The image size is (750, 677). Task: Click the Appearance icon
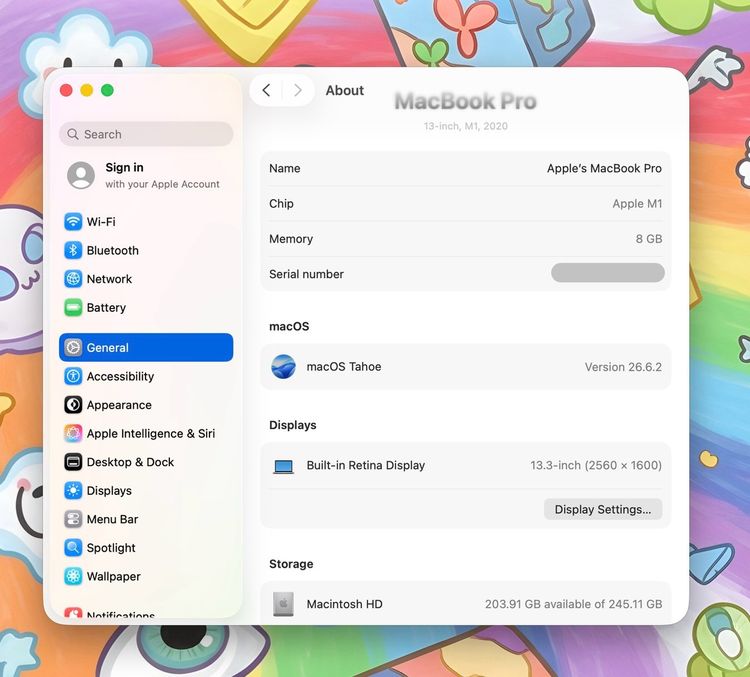click(73, 405)
